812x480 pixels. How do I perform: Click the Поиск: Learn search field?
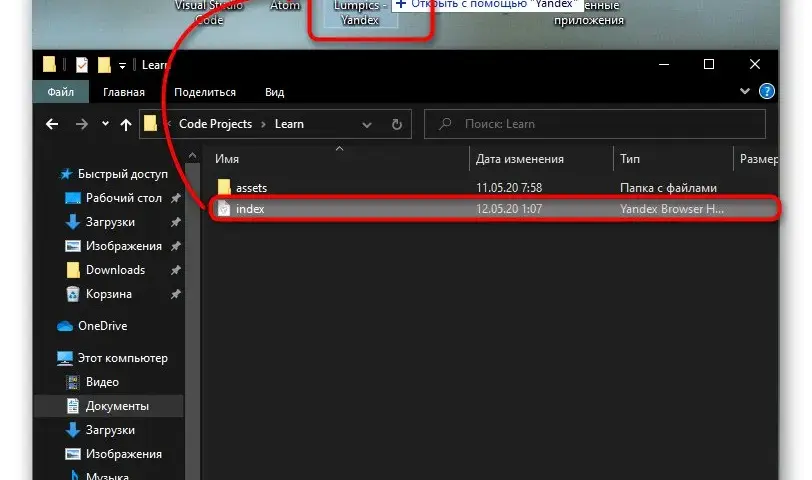click(x=594, y=124)
